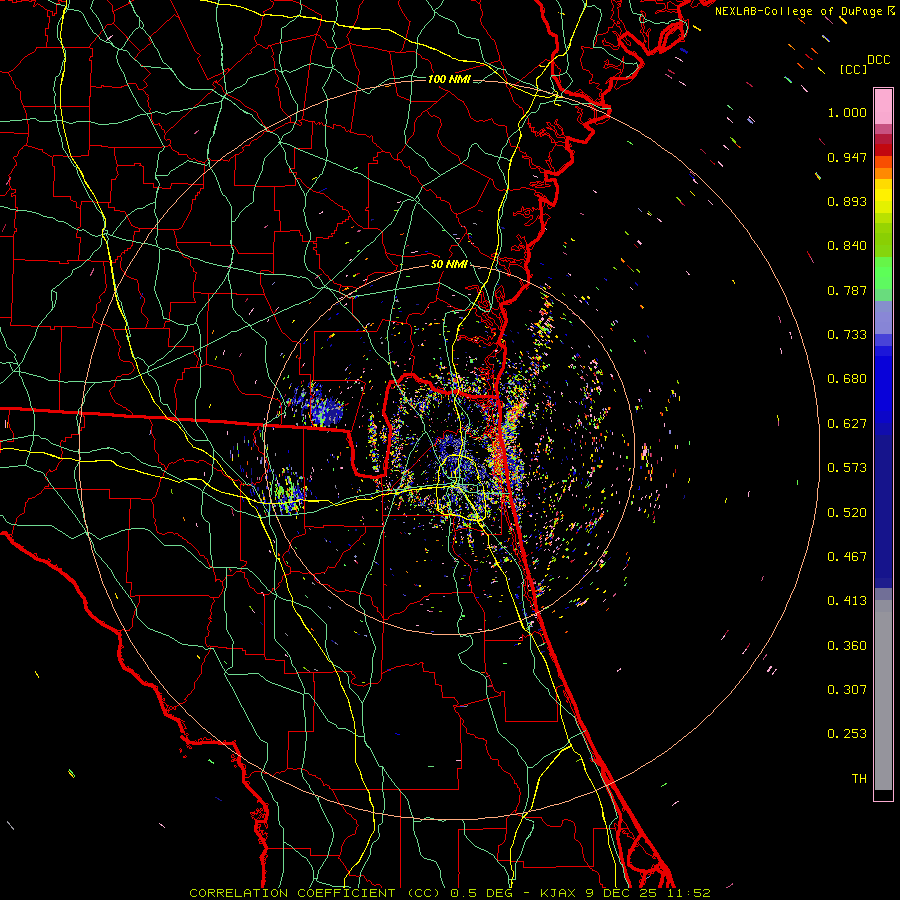This screenshot has width=900, height=900.
Task: Click the DCC product label
Action: click(x=878, y=60)
